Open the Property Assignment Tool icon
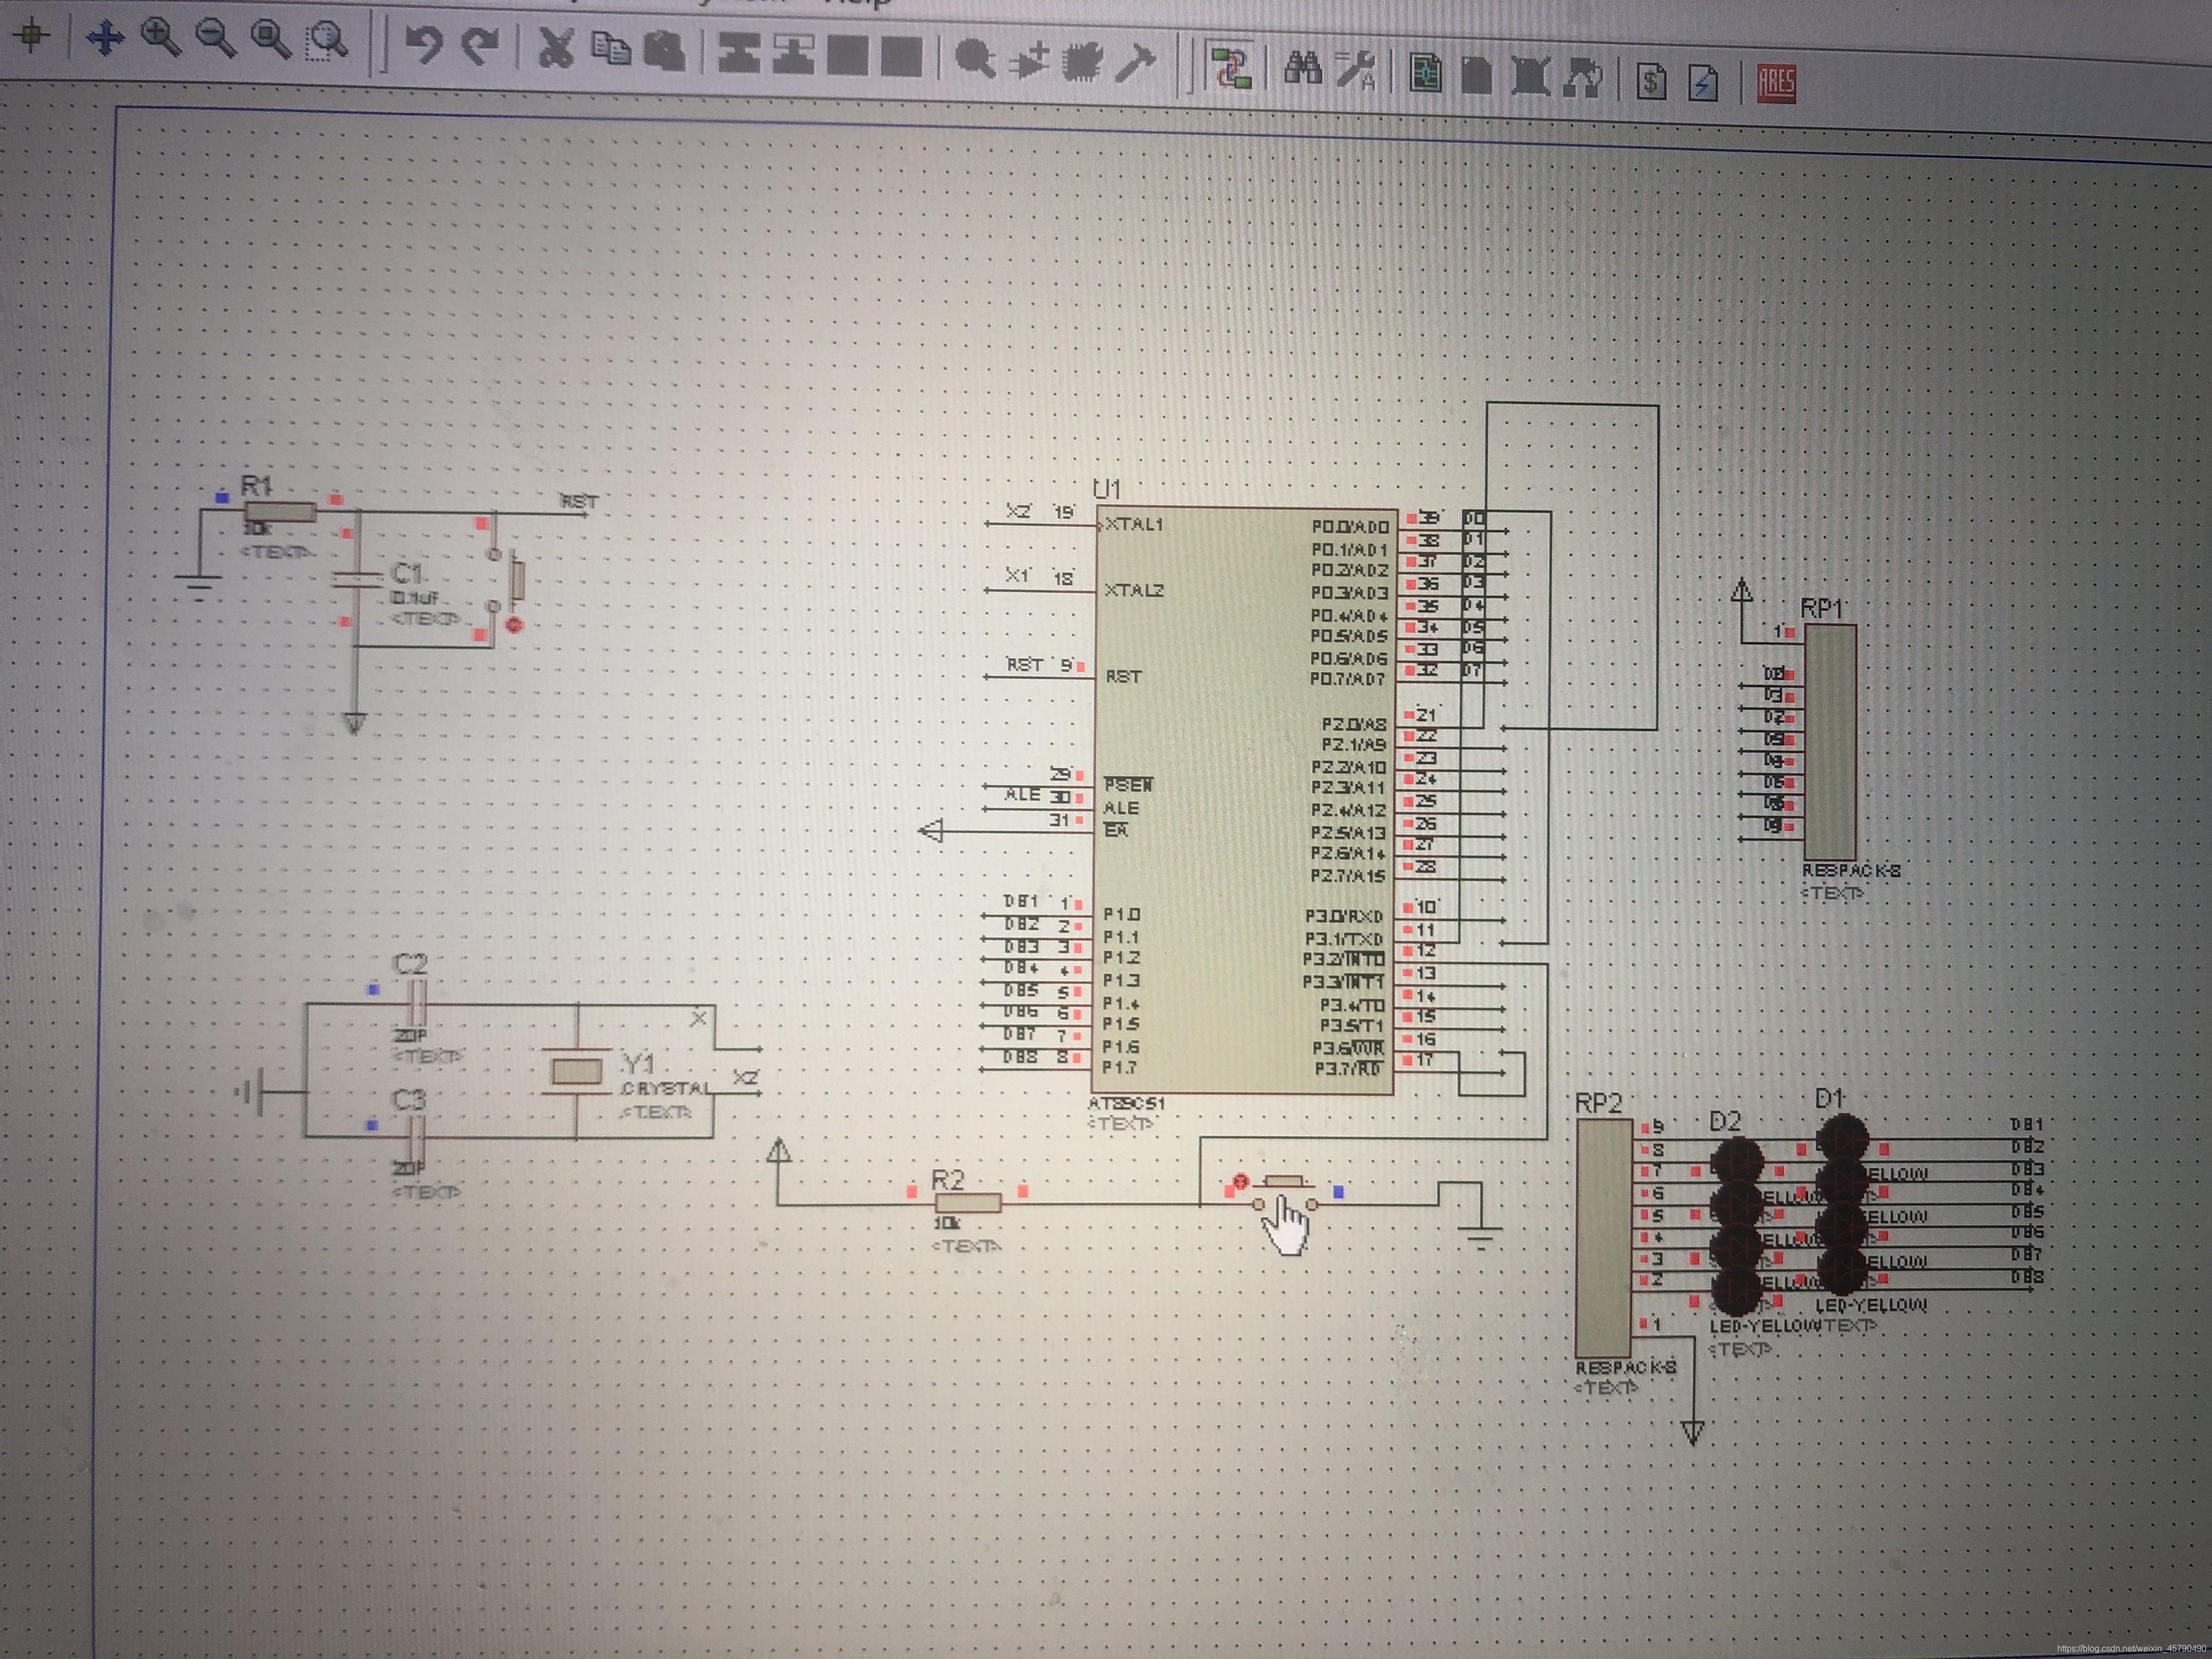Image resolution: width=2212 pixels, height=1659 pixels. coord(1356,72)
